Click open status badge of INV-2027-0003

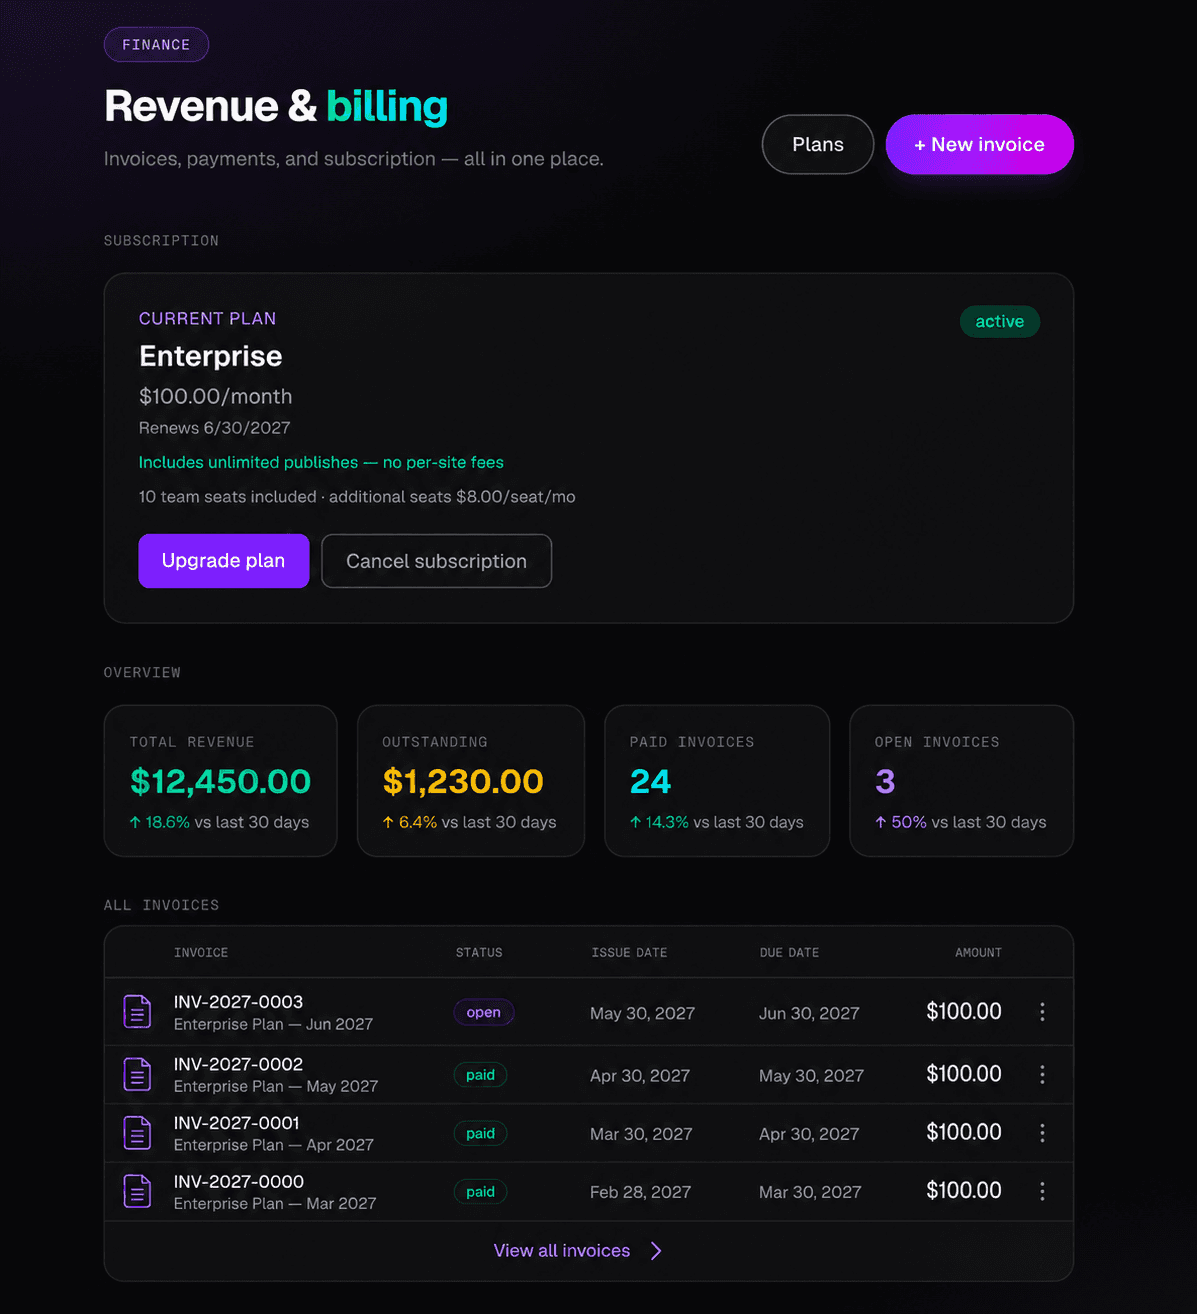tap(484, 1012)
